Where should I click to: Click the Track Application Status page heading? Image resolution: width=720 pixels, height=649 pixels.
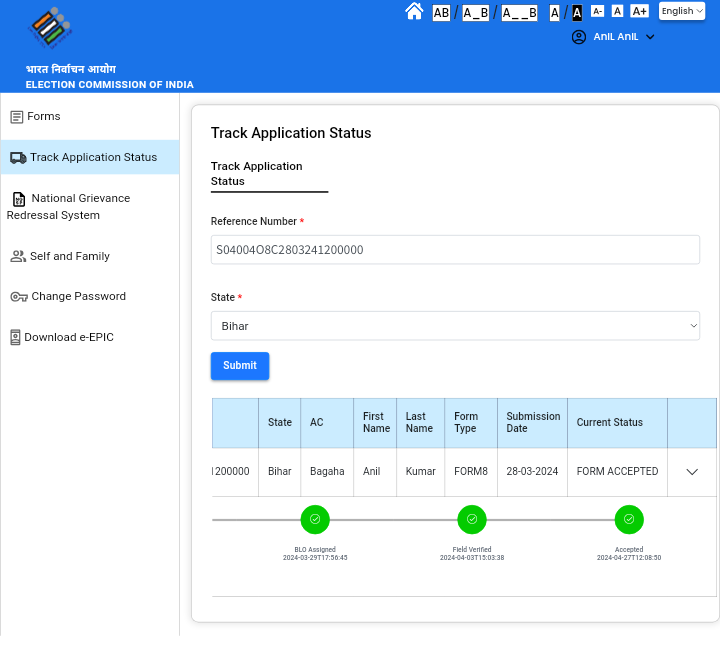click(291, 133)
